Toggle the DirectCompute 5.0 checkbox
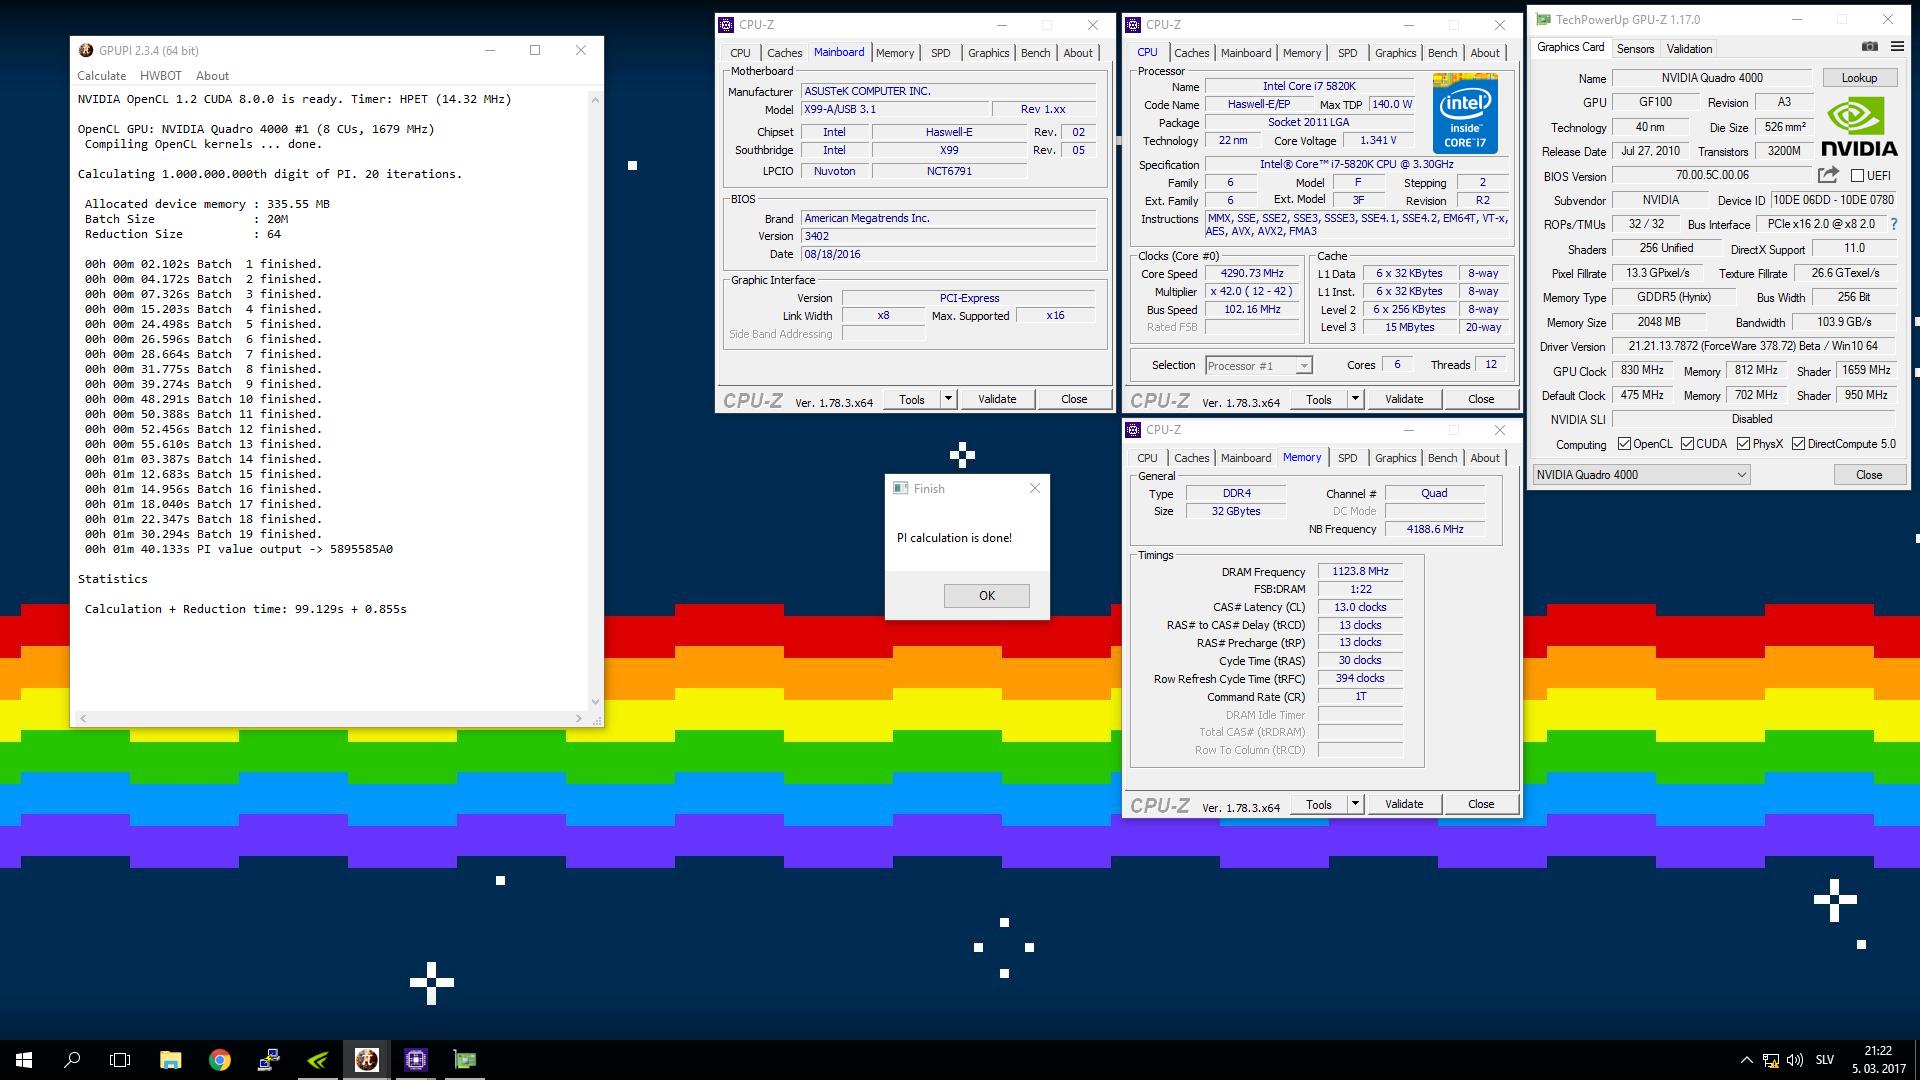 (x=1799, y=444)
